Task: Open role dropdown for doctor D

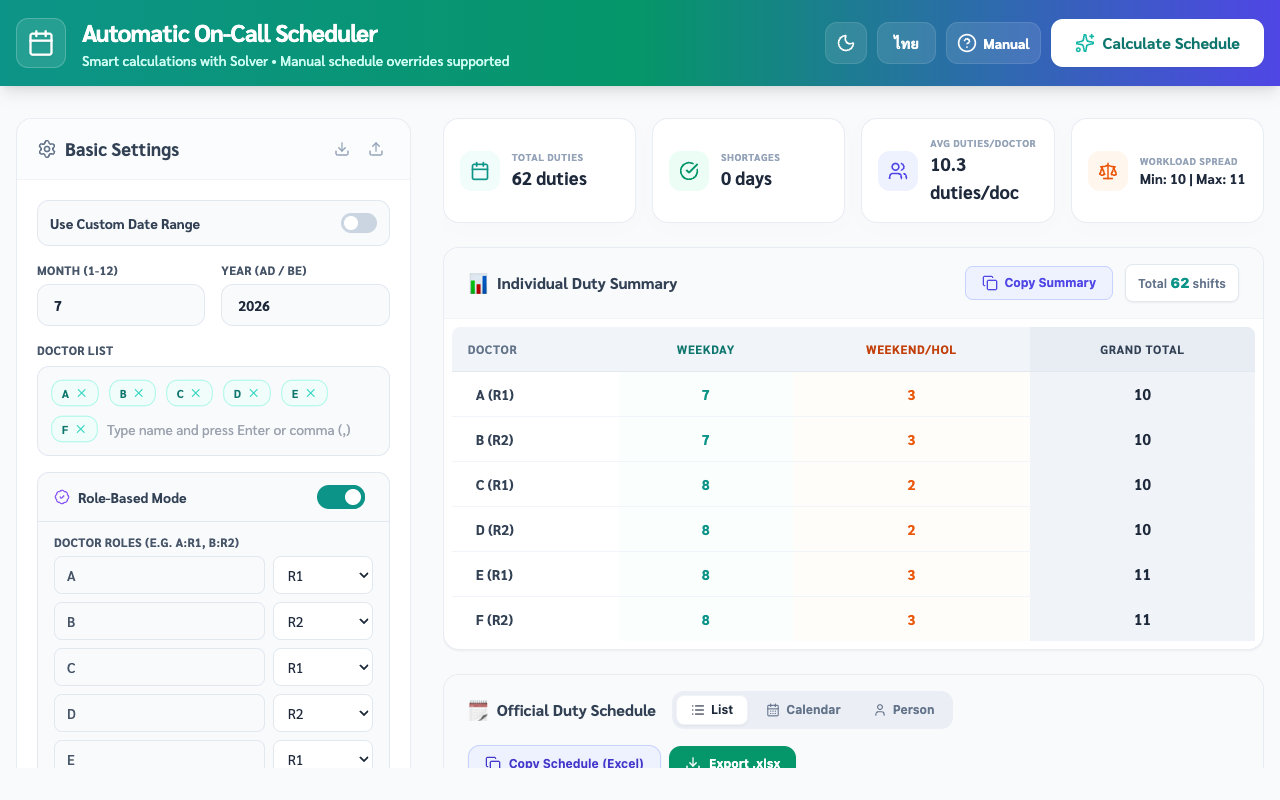Action: click(323, 713)
